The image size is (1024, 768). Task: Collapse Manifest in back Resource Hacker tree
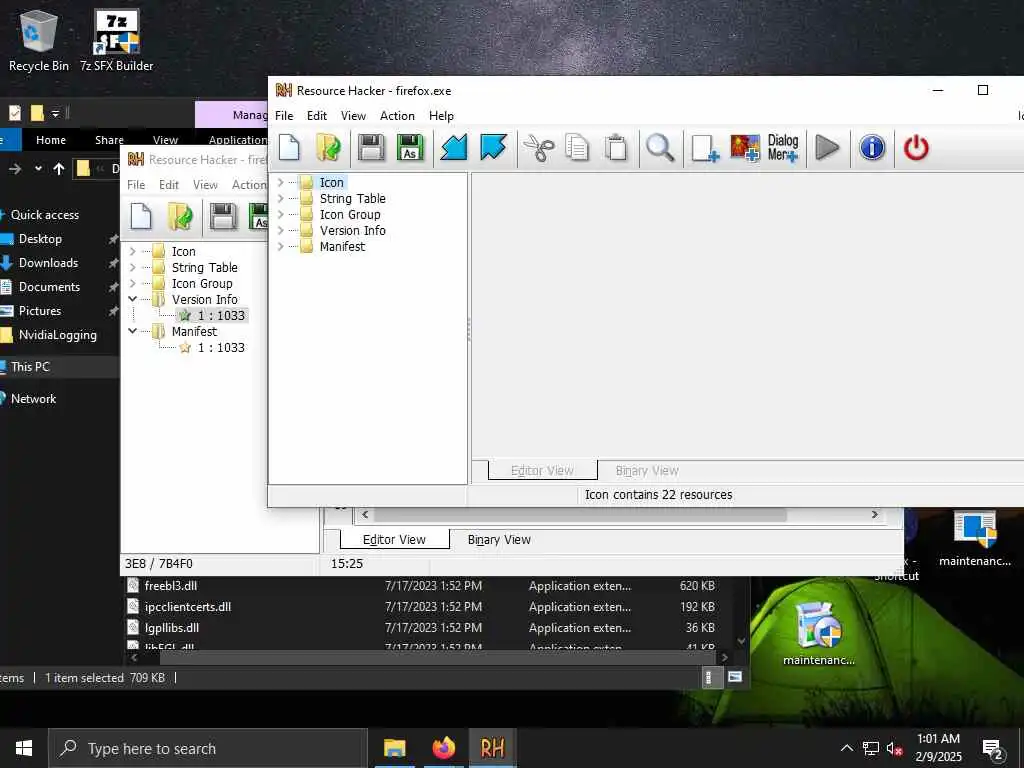tap(133, 331)
